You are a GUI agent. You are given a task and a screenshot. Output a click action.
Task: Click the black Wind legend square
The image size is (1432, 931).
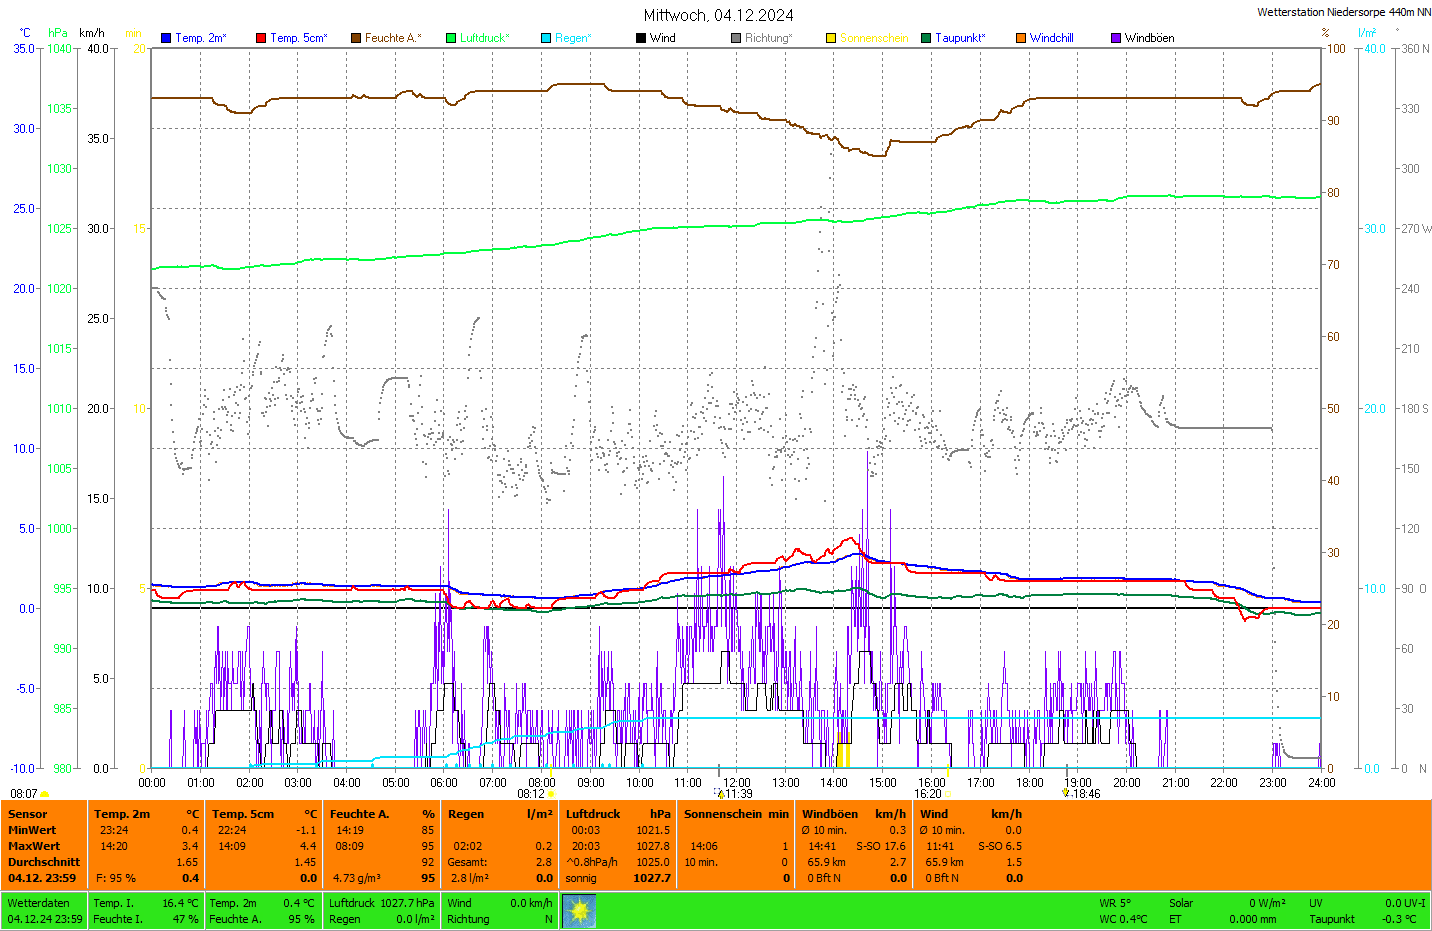pos(641,38)
